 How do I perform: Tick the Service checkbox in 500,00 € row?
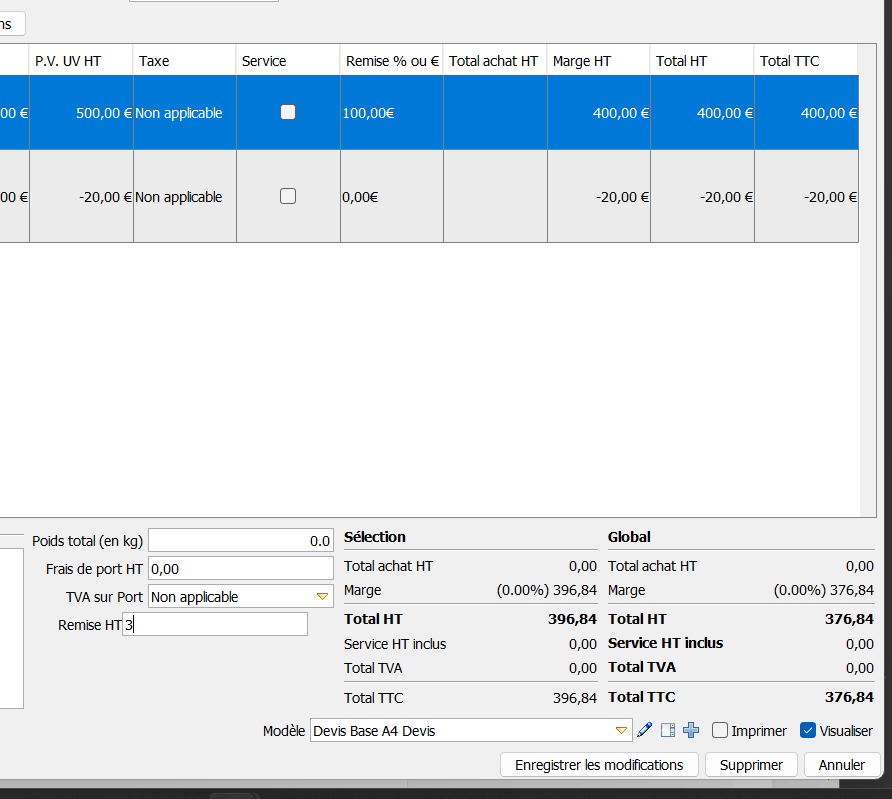[x=288, y=113]
